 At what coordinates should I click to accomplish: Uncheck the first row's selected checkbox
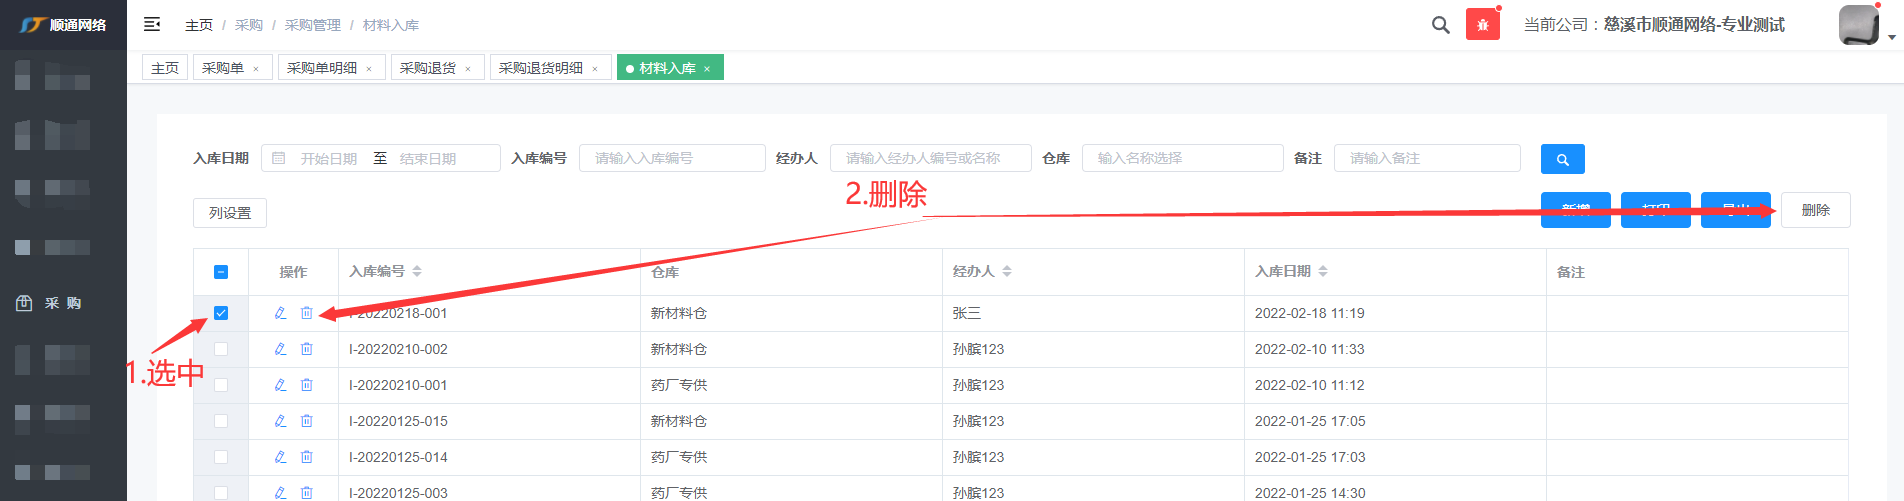point(221,313)
